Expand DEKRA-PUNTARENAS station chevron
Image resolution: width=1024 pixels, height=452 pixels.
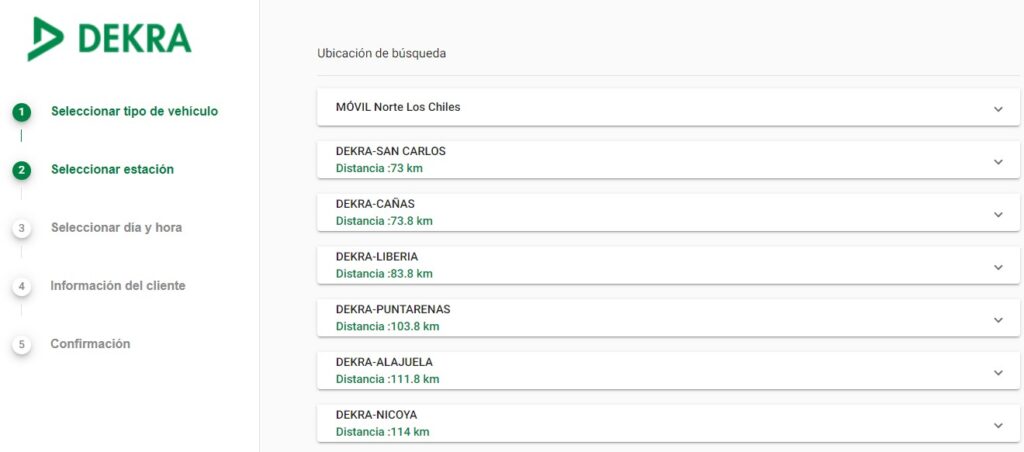(998, 320)
